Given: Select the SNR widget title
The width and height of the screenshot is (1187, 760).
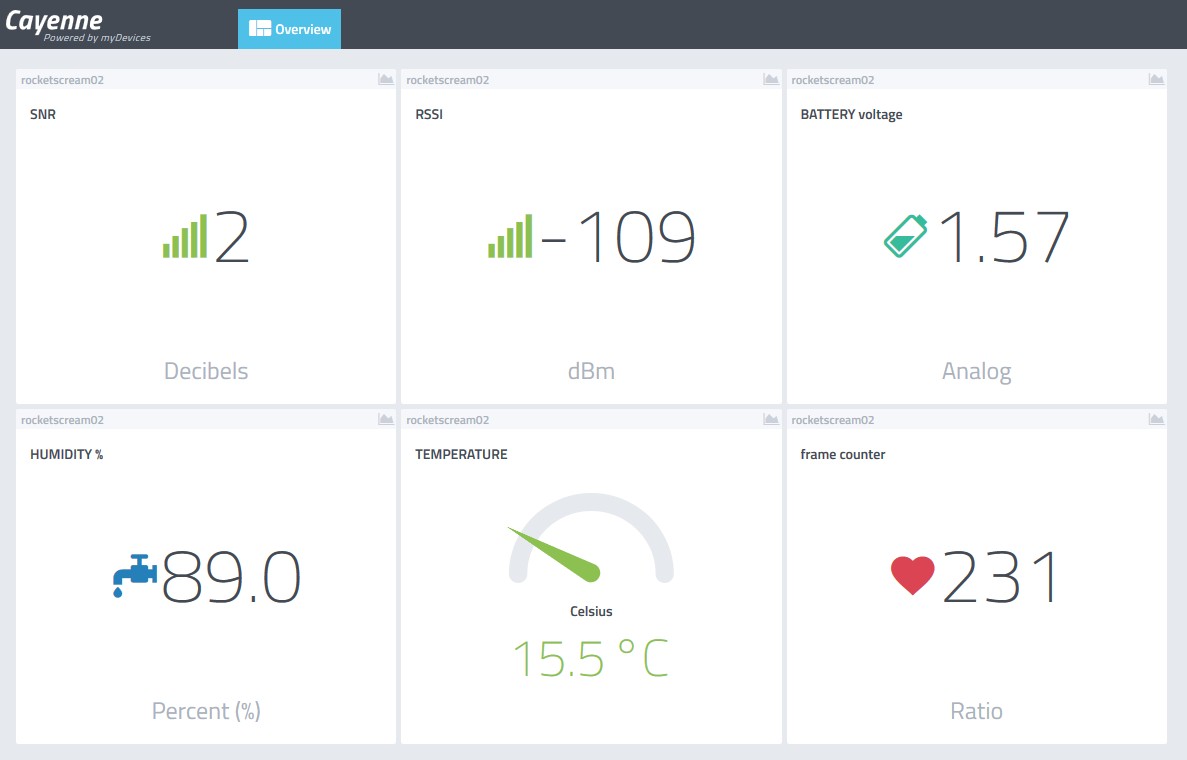Looking at the screenshot, I should click(43, 114).
